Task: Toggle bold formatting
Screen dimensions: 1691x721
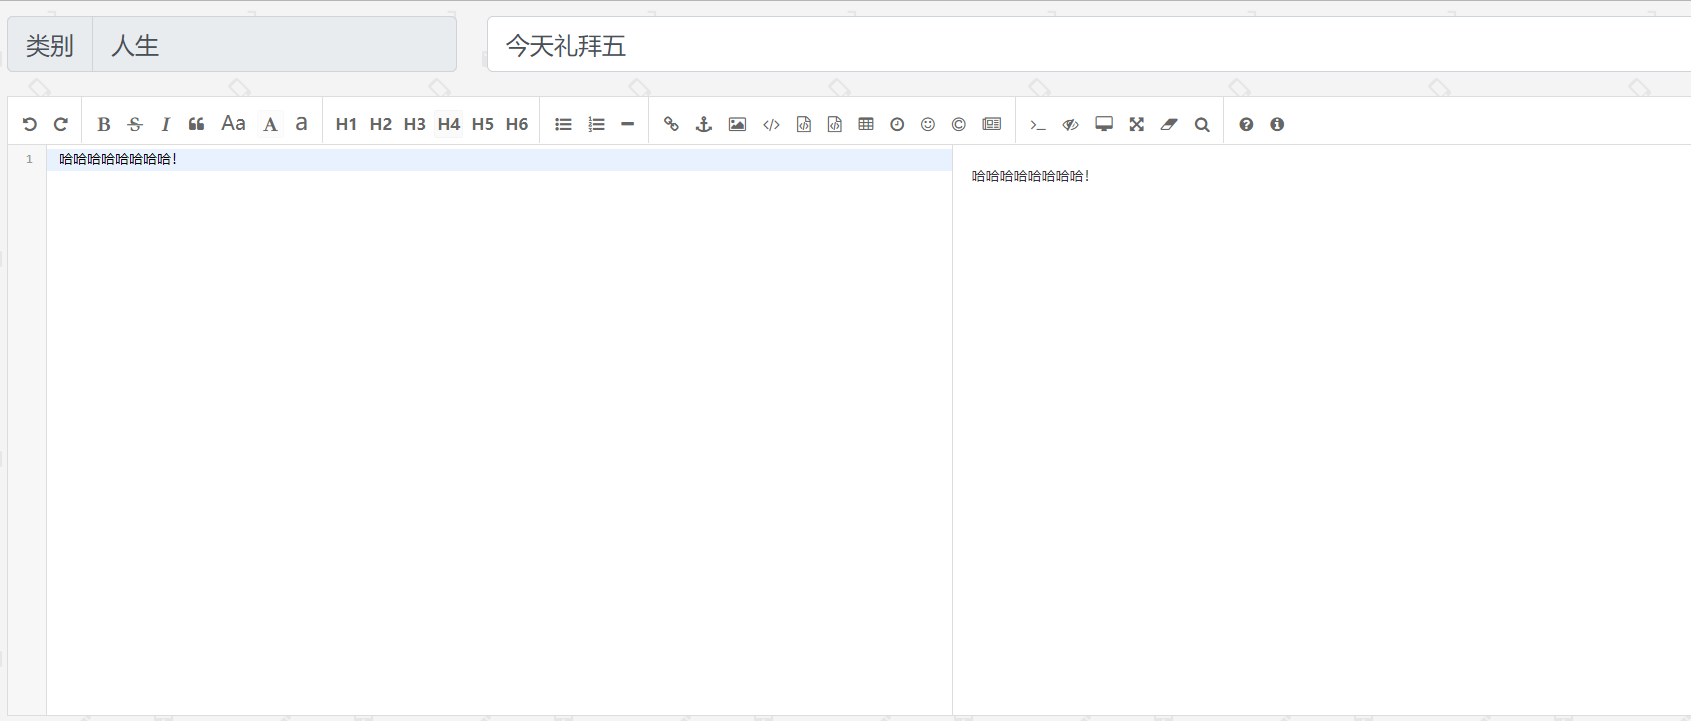Action: click(x=104, y=124)
